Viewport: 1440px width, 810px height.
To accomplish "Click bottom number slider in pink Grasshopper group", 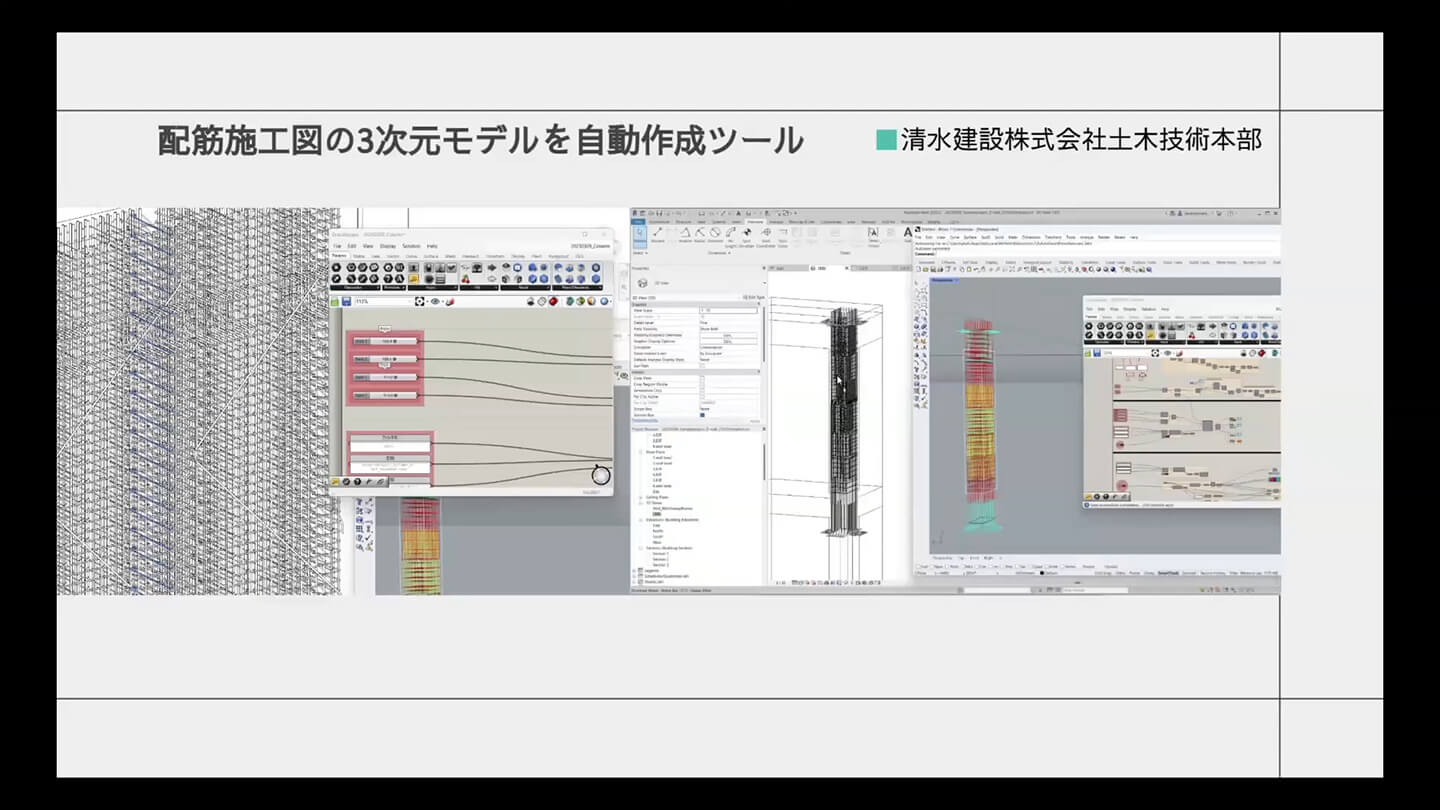I will [385, 395].
